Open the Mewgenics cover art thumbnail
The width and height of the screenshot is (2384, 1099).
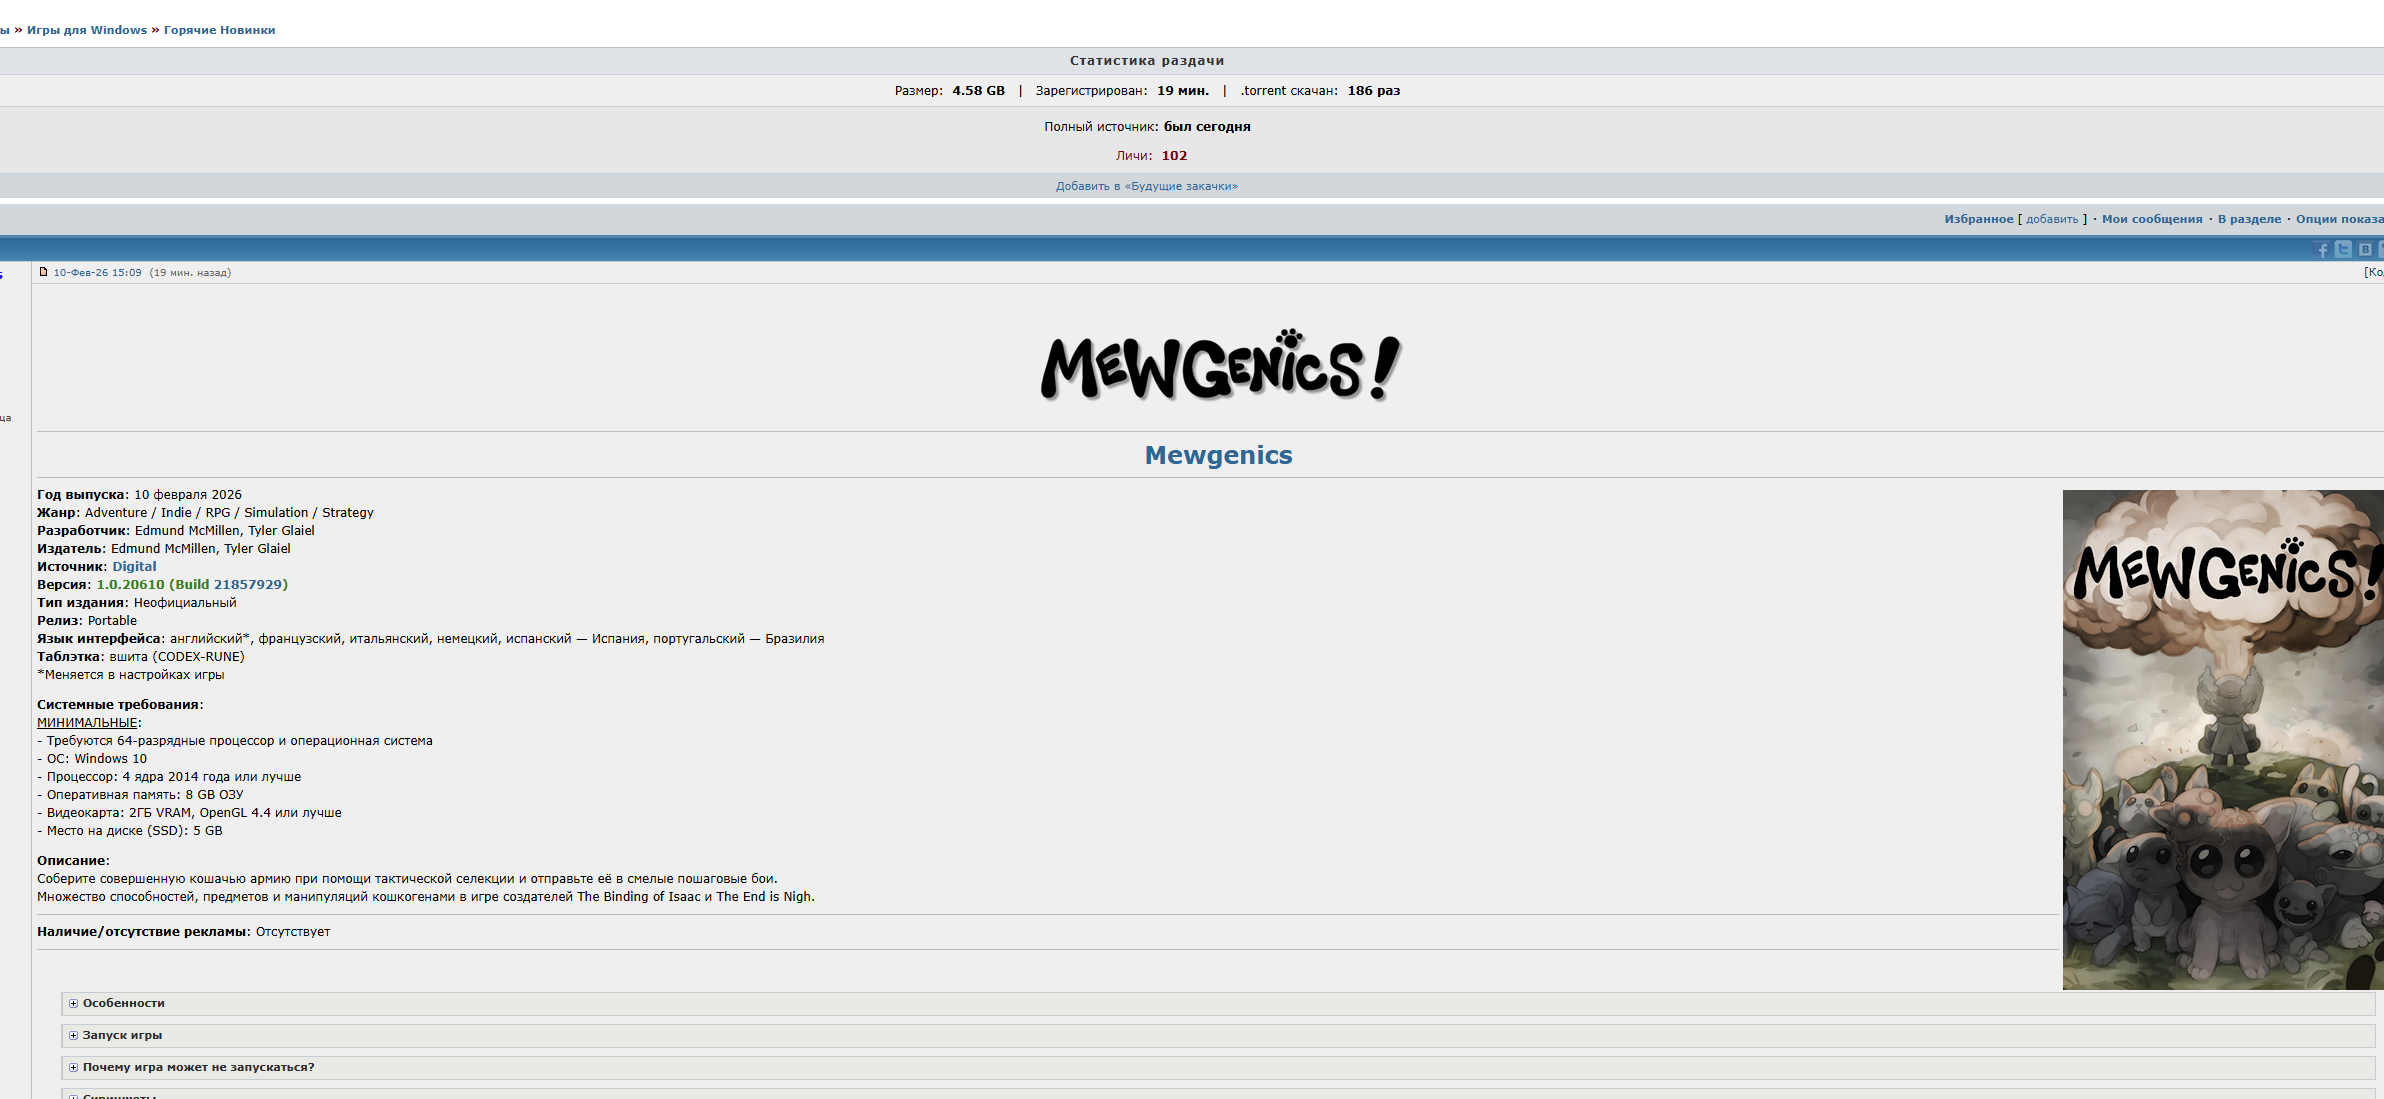coord(2222,739)
